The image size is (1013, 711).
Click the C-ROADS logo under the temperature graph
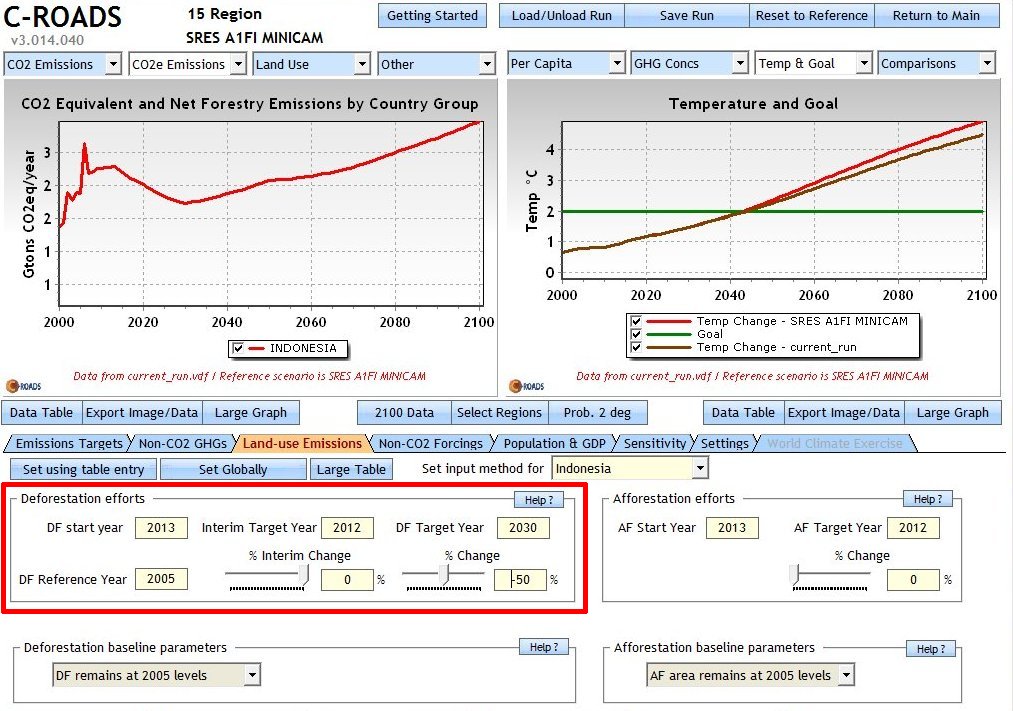coord(527,386)
